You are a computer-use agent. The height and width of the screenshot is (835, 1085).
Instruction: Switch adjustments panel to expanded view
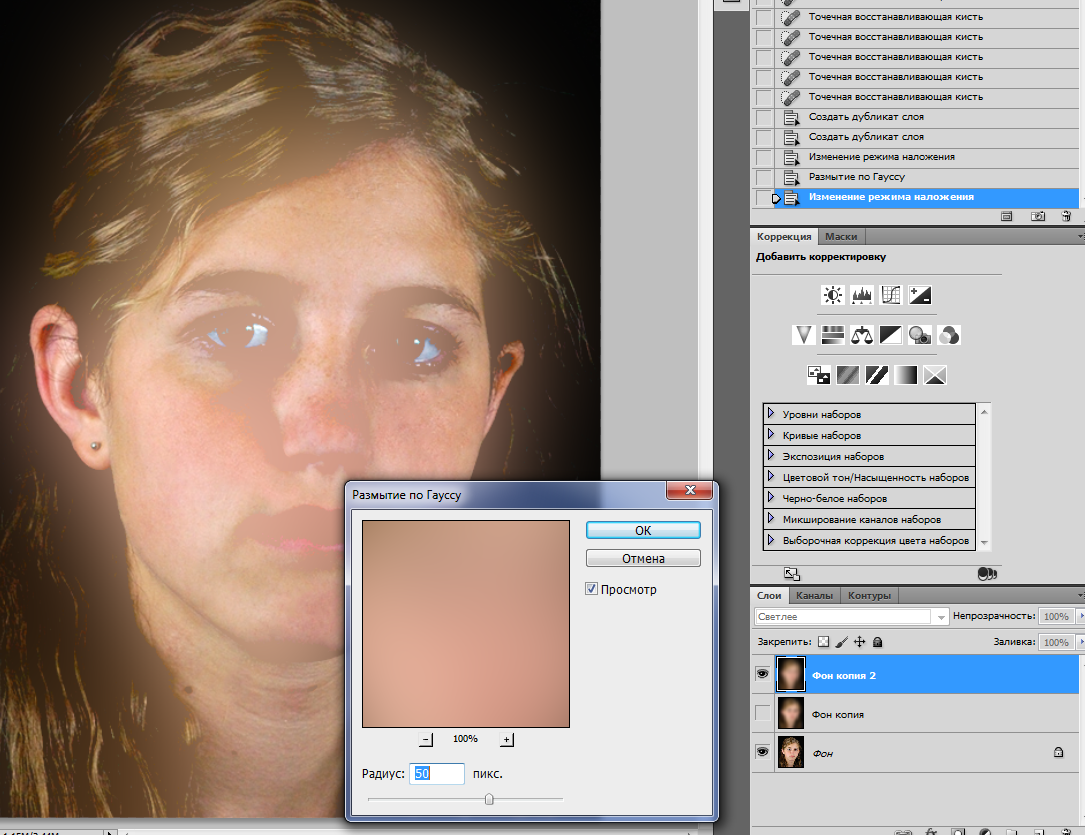[x=792, y=574]
